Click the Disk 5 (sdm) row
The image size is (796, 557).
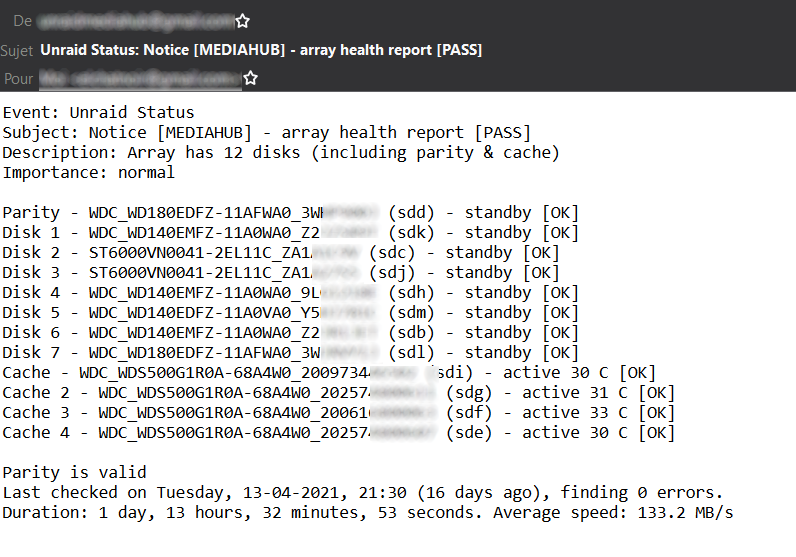pyautogui.click(x=290, y=313)
